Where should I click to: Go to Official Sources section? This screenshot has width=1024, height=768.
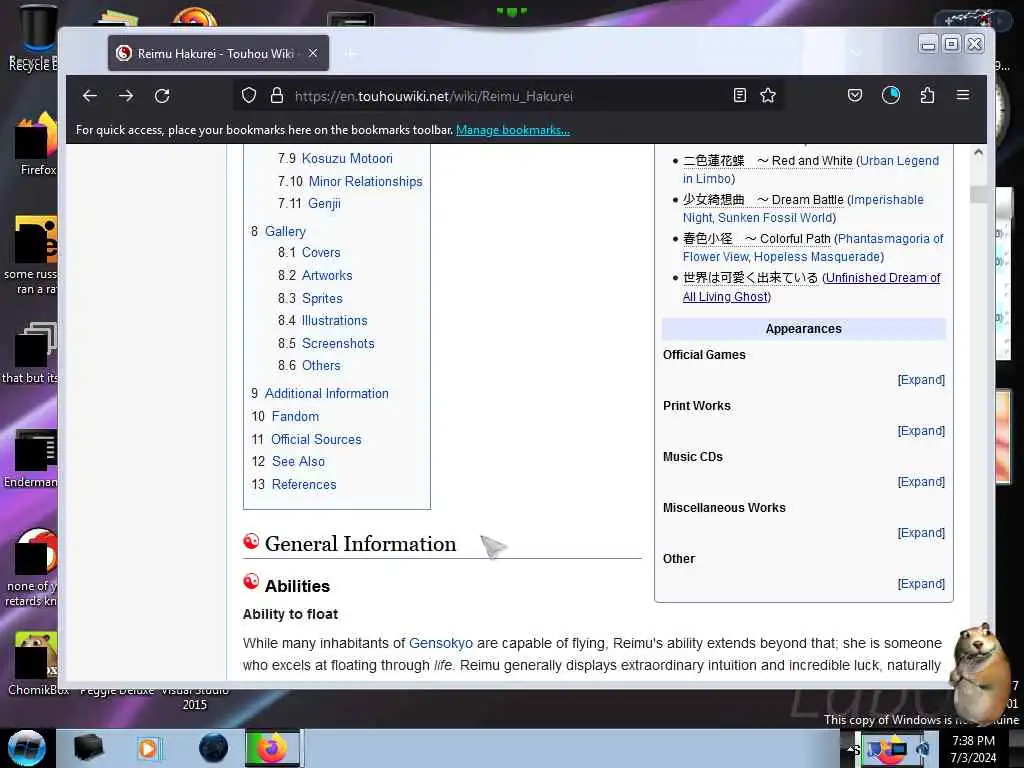tap(316, 440)
